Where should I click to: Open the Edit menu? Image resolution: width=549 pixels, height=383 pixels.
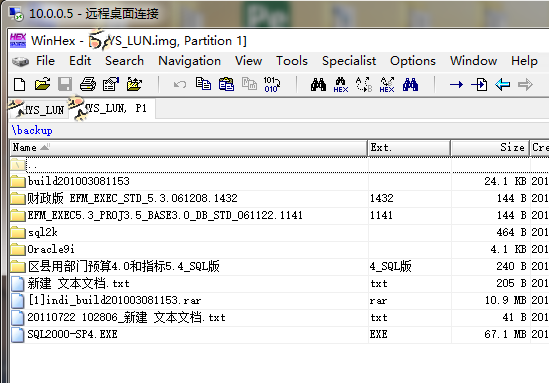pyautogui.click(x=80, y=61)
